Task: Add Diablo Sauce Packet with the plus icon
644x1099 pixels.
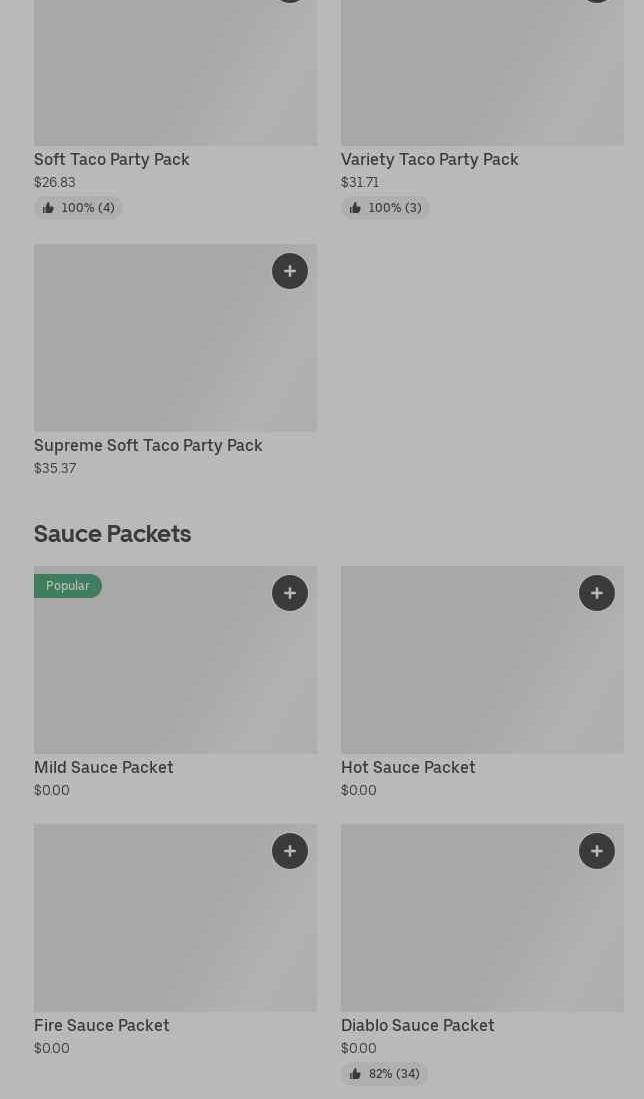Action: point(597,851)
